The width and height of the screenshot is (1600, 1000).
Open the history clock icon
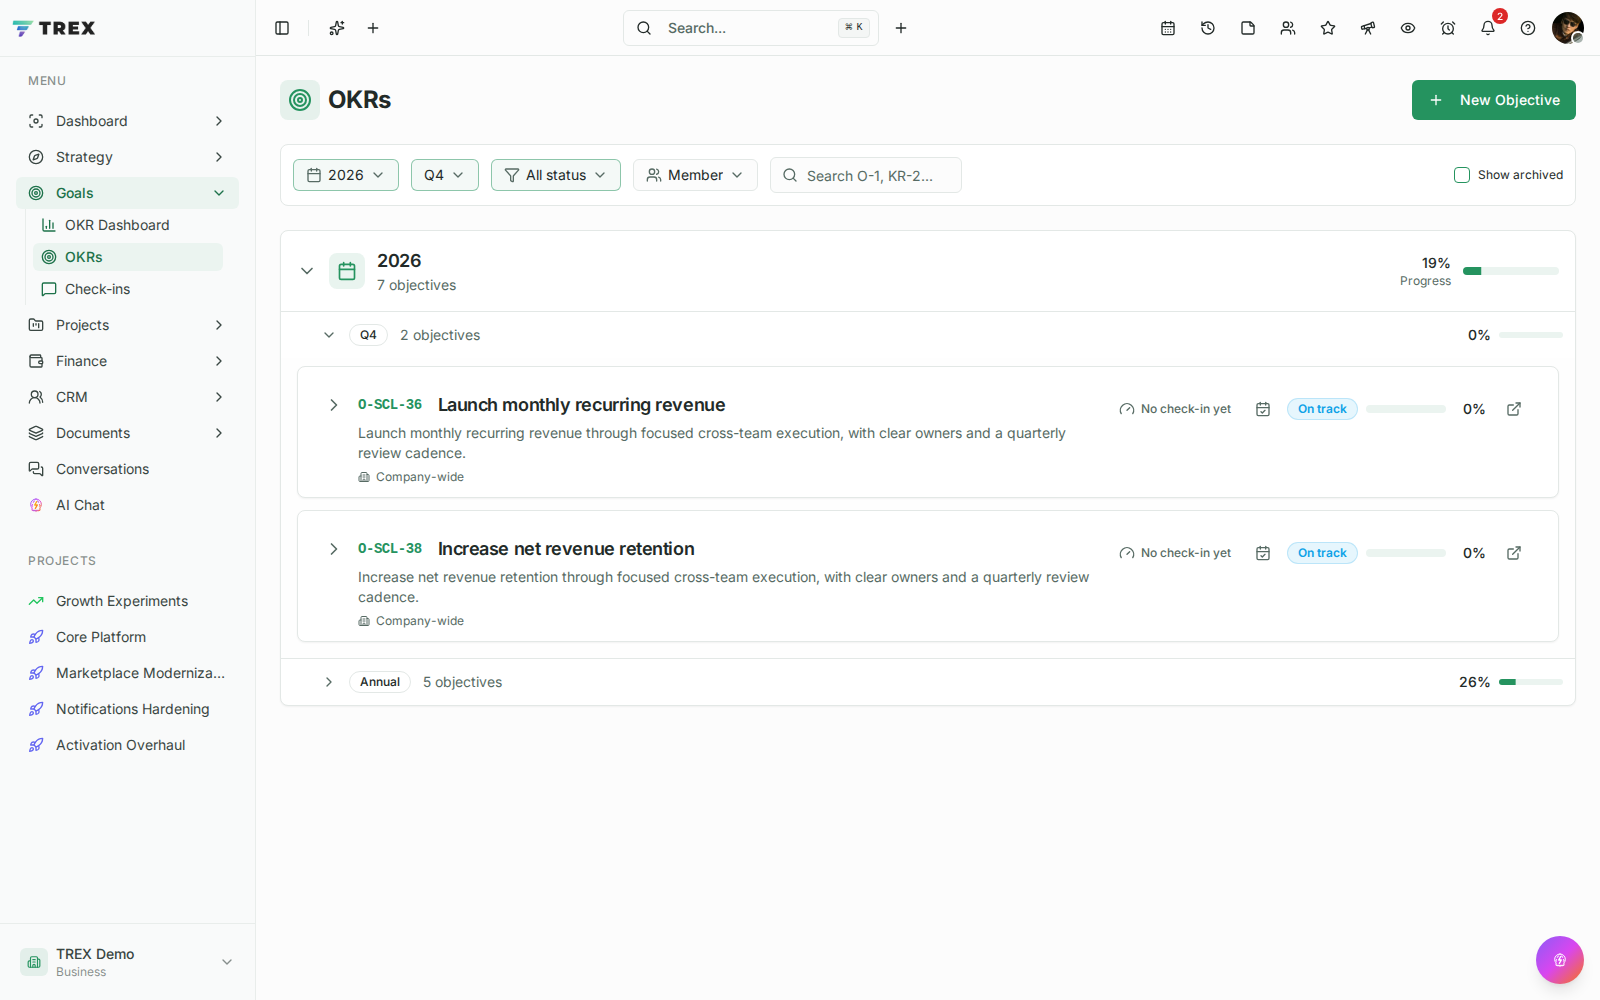1208,28
